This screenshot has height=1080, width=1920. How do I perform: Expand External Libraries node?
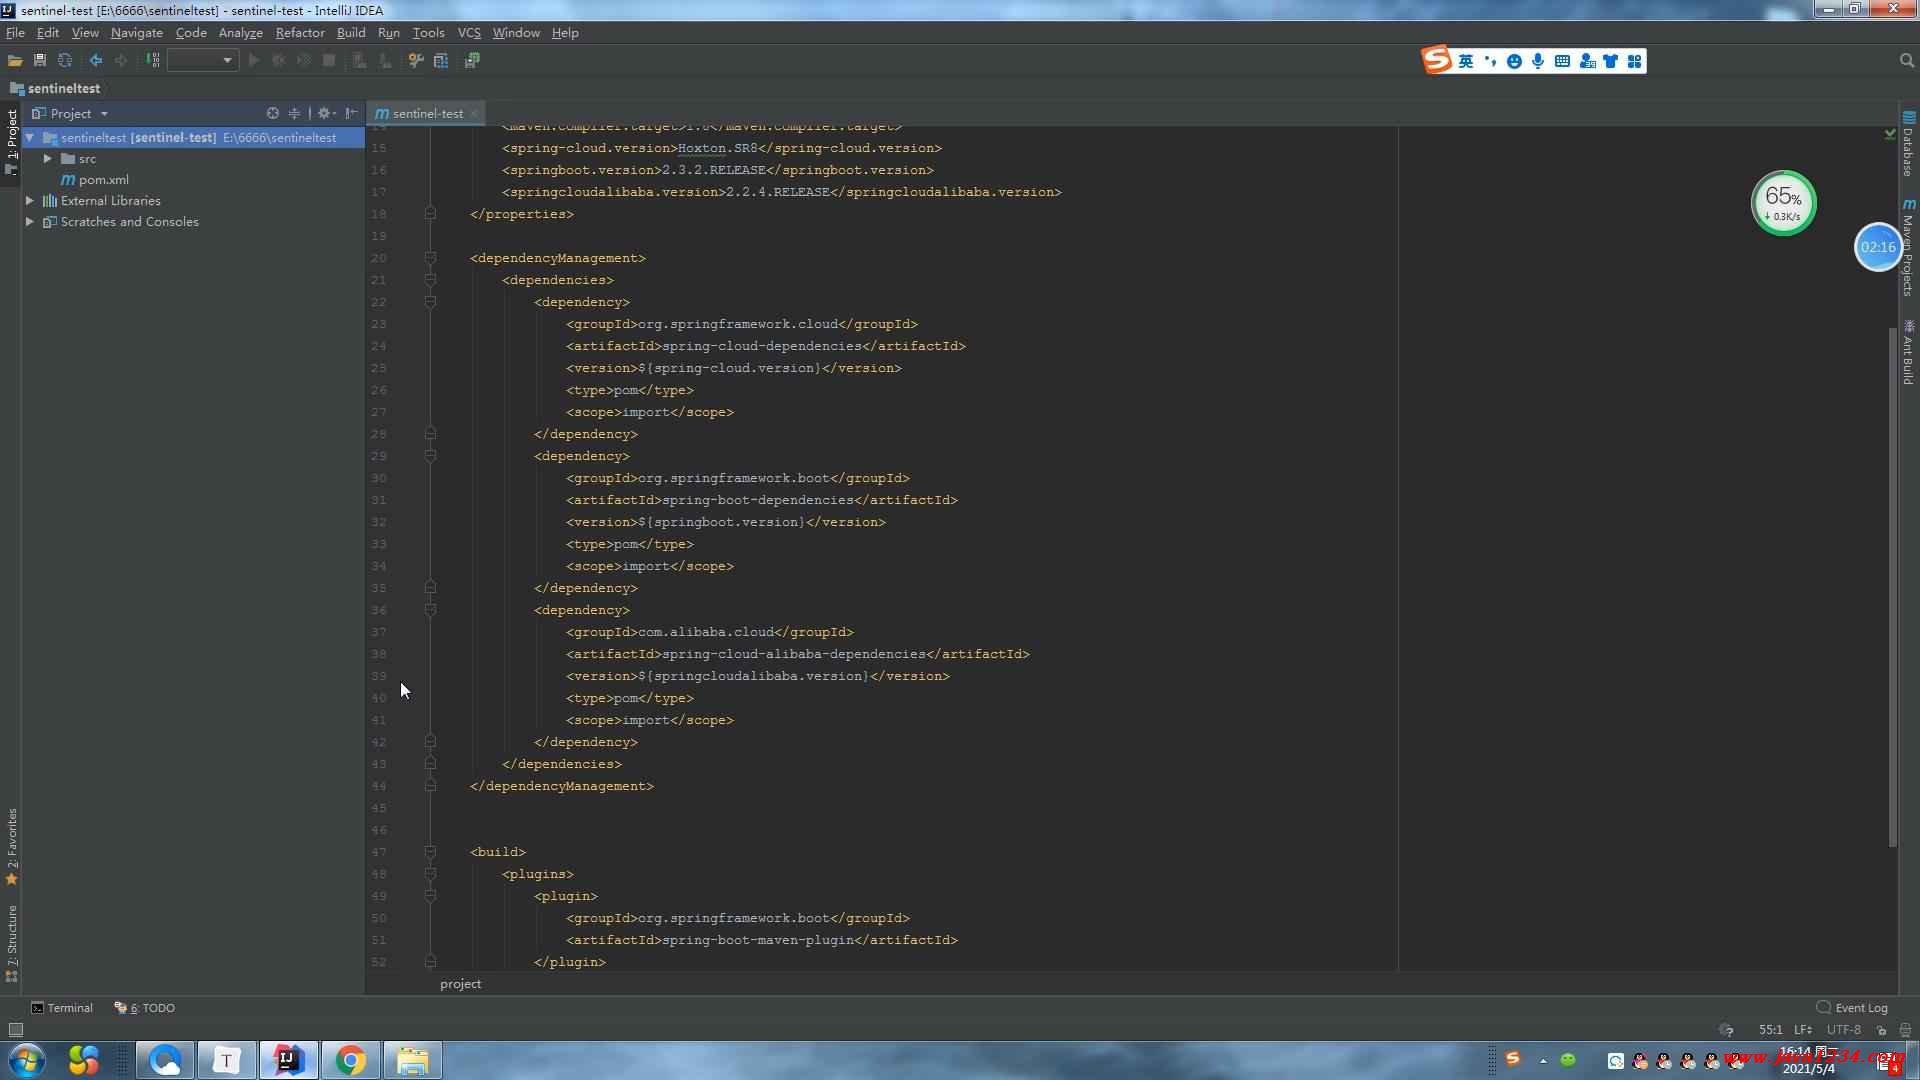coord(30,201)
